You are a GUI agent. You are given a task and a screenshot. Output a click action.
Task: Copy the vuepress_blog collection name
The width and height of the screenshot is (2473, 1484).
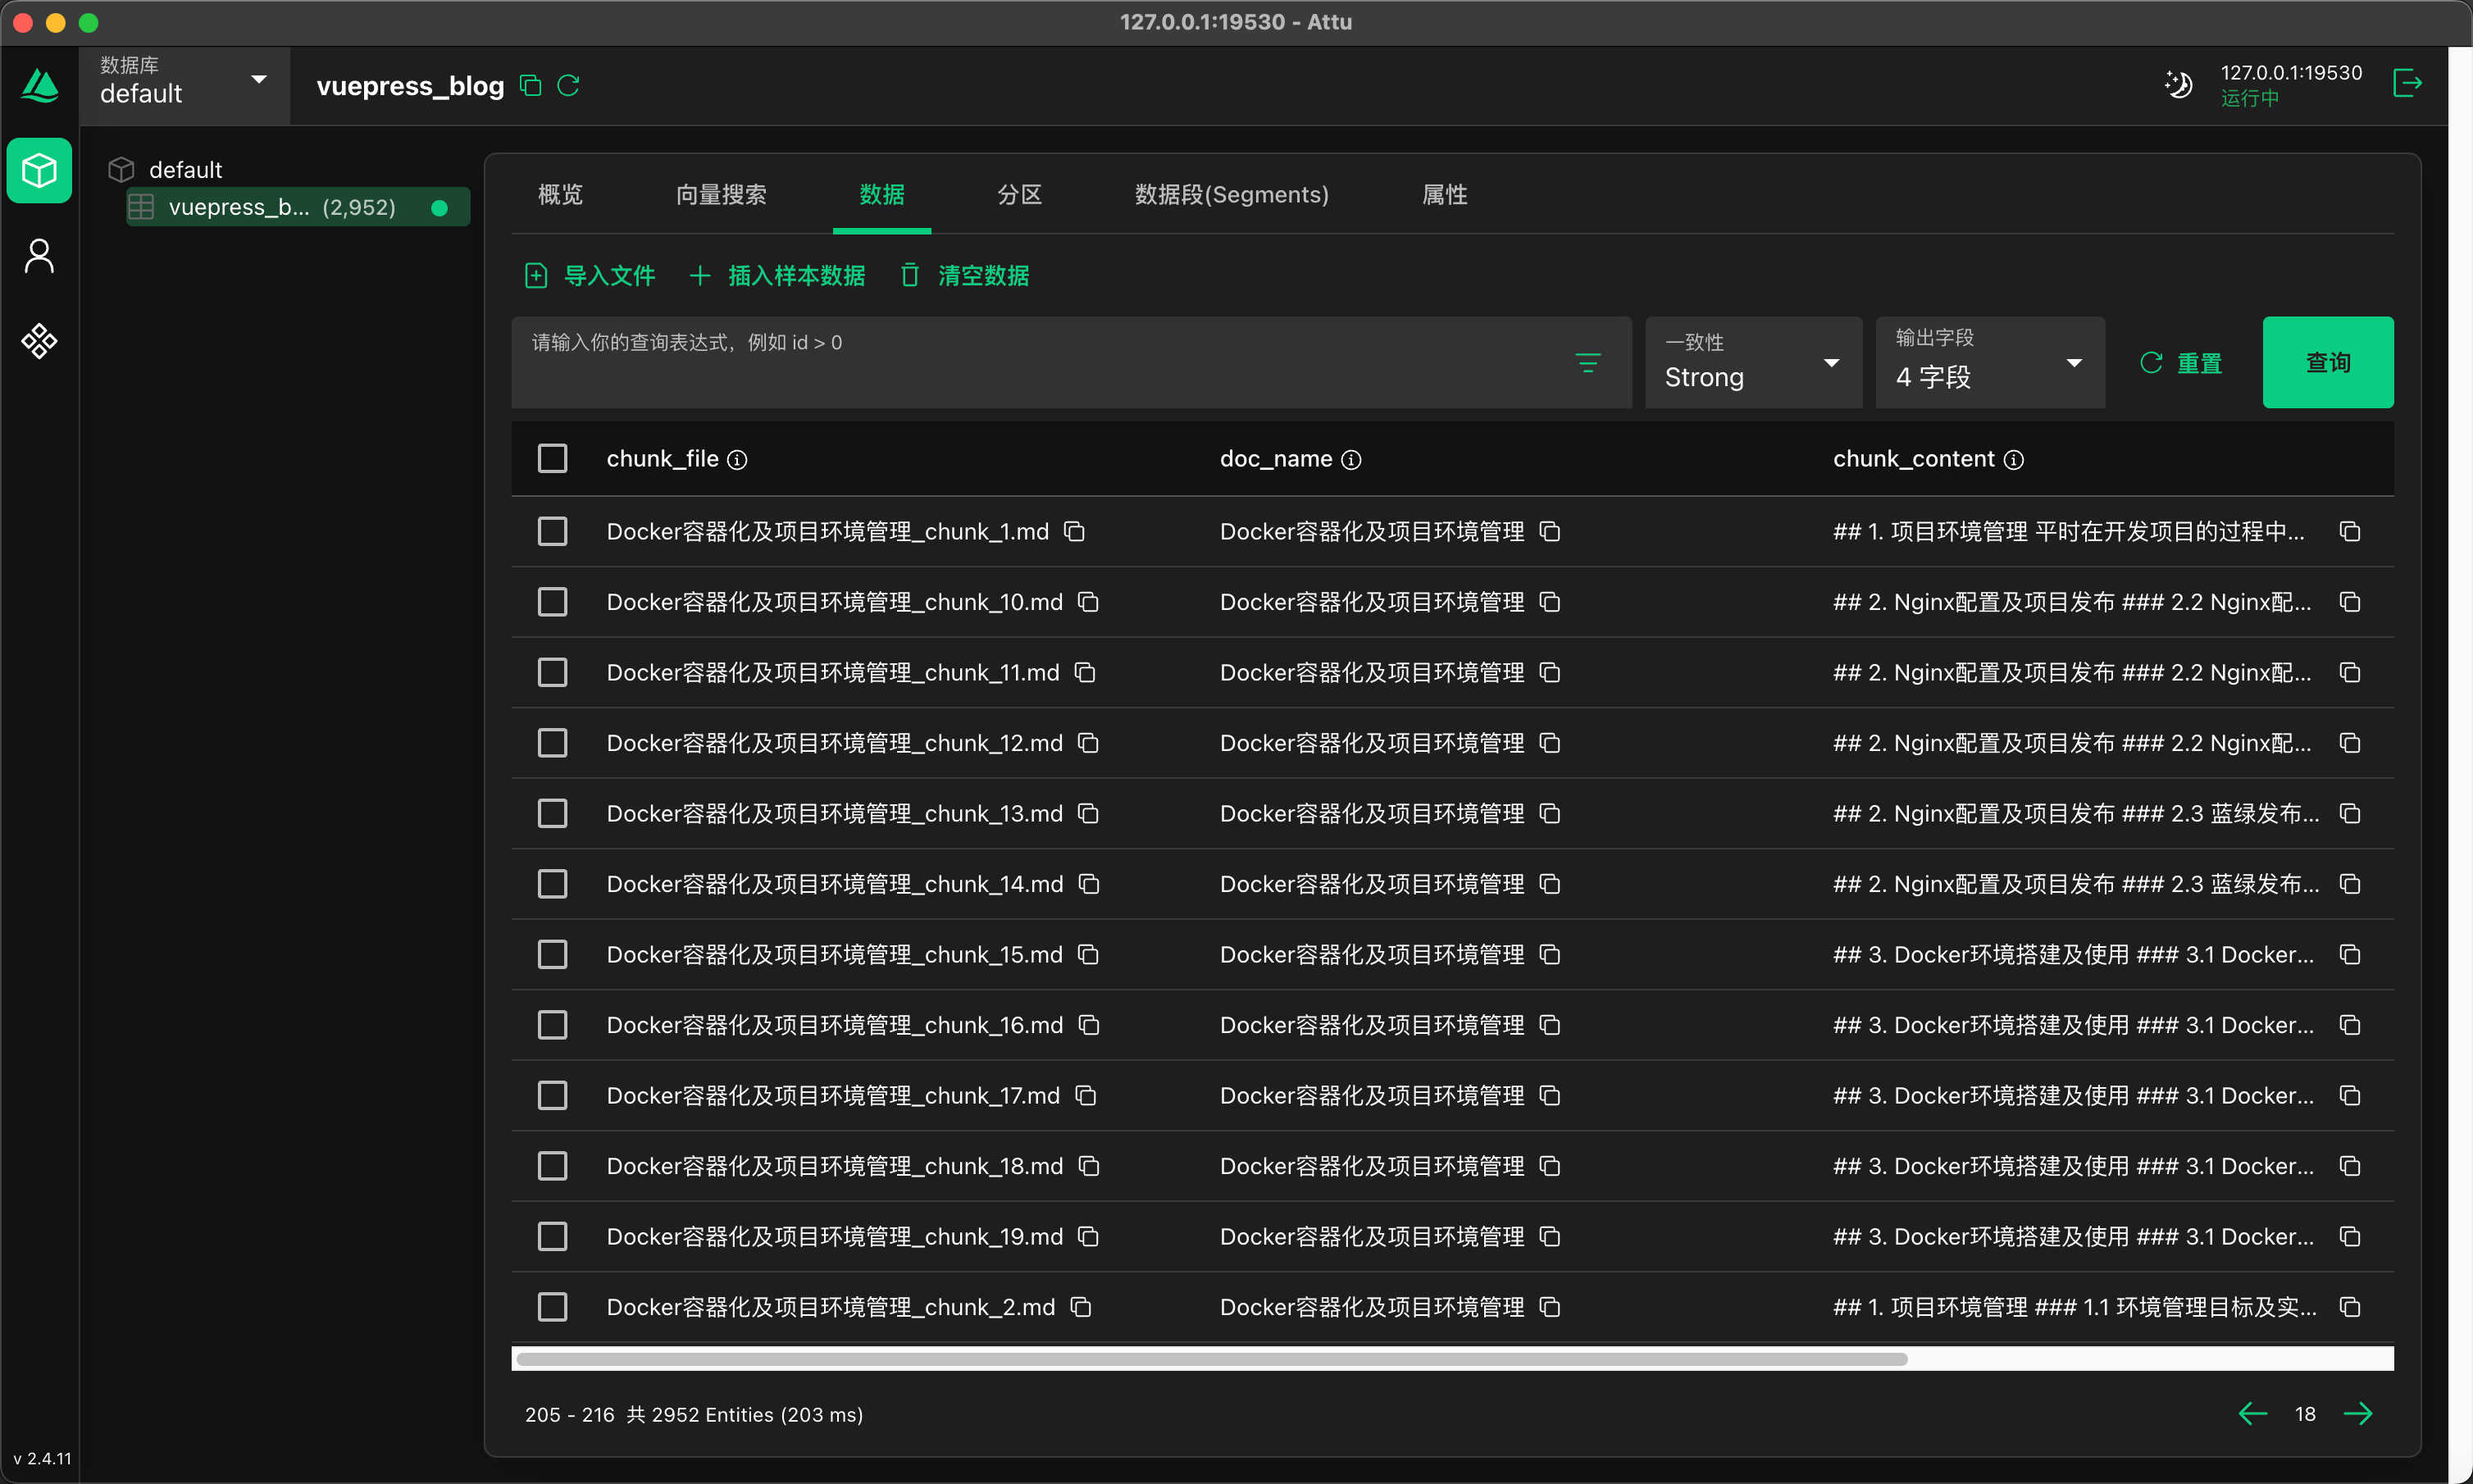pyautogui.click(x=531, y=86)
